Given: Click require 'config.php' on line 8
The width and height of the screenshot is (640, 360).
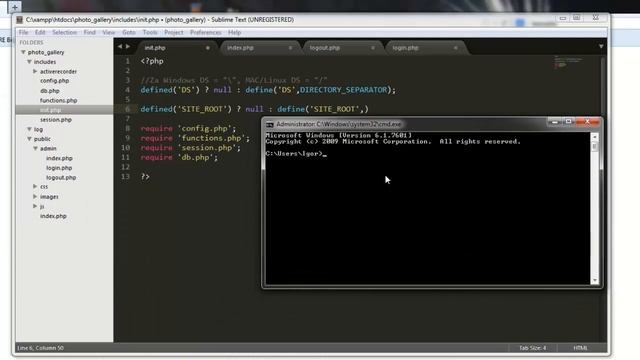Looking at the screenshot, I should (x=188, y=128).
